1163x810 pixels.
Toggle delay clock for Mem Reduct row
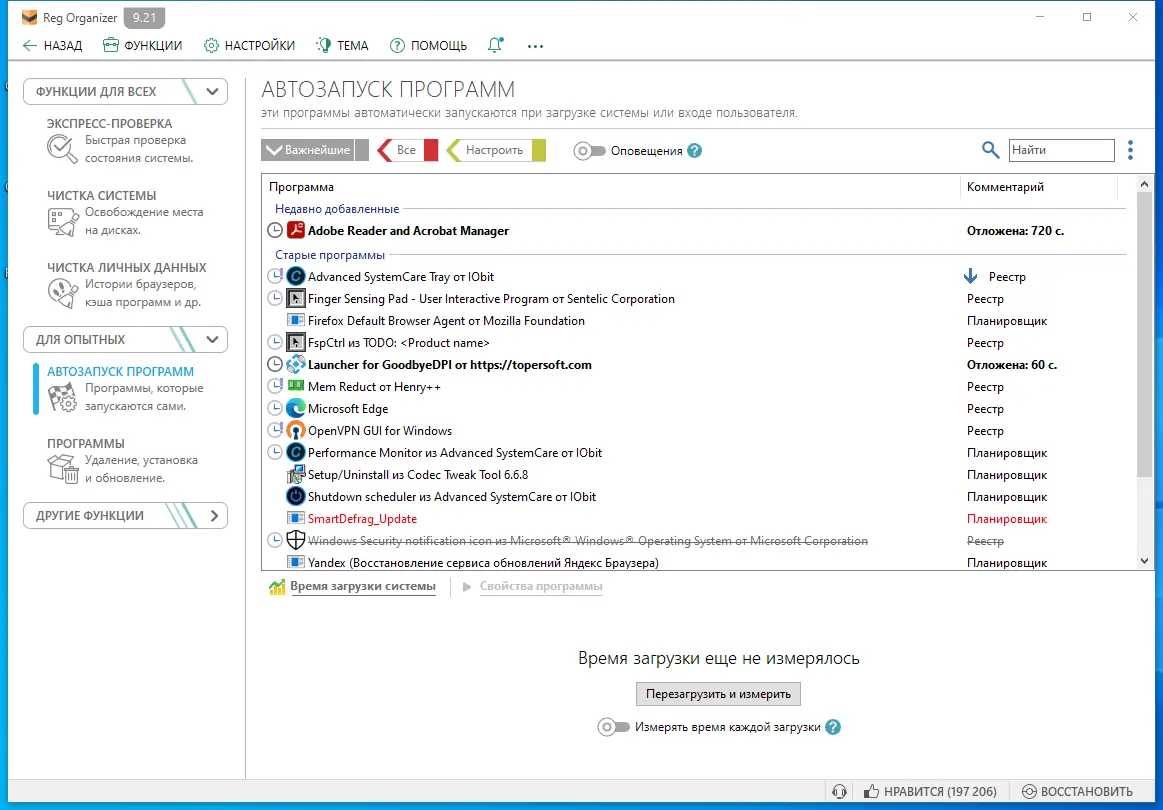pos(274,386)
